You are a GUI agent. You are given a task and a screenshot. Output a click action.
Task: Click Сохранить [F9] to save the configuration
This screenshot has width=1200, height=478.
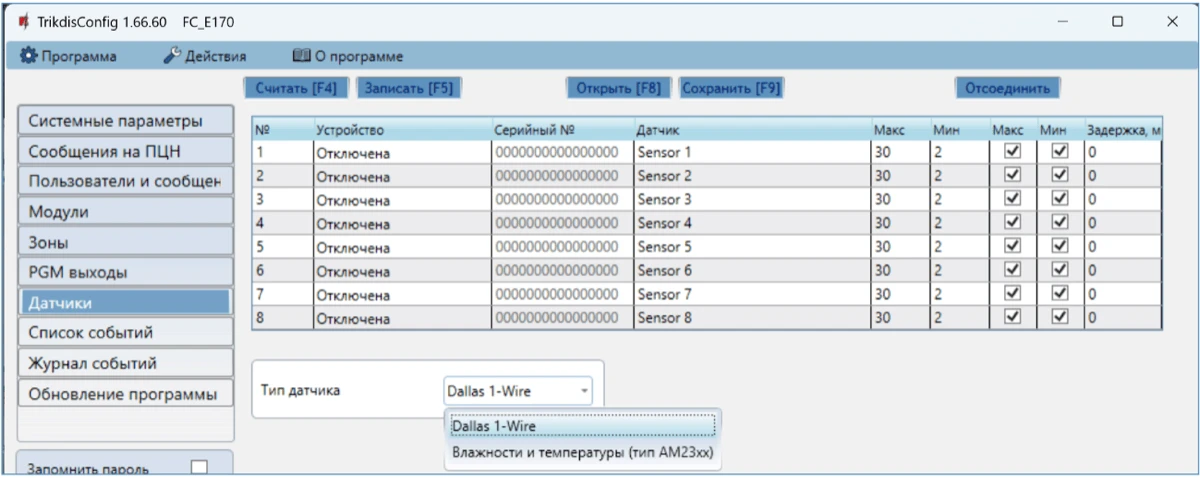coord(730,88)
